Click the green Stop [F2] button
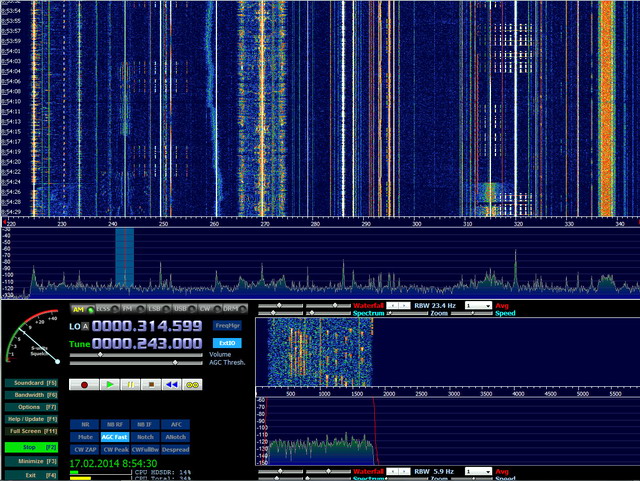This screenshot has height=481, width=640. 31,448
